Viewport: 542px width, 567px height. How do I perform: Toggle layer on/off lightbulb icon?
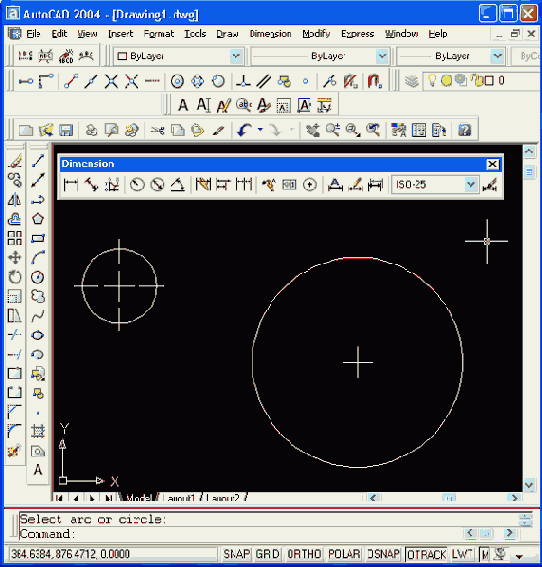(432, 80)
